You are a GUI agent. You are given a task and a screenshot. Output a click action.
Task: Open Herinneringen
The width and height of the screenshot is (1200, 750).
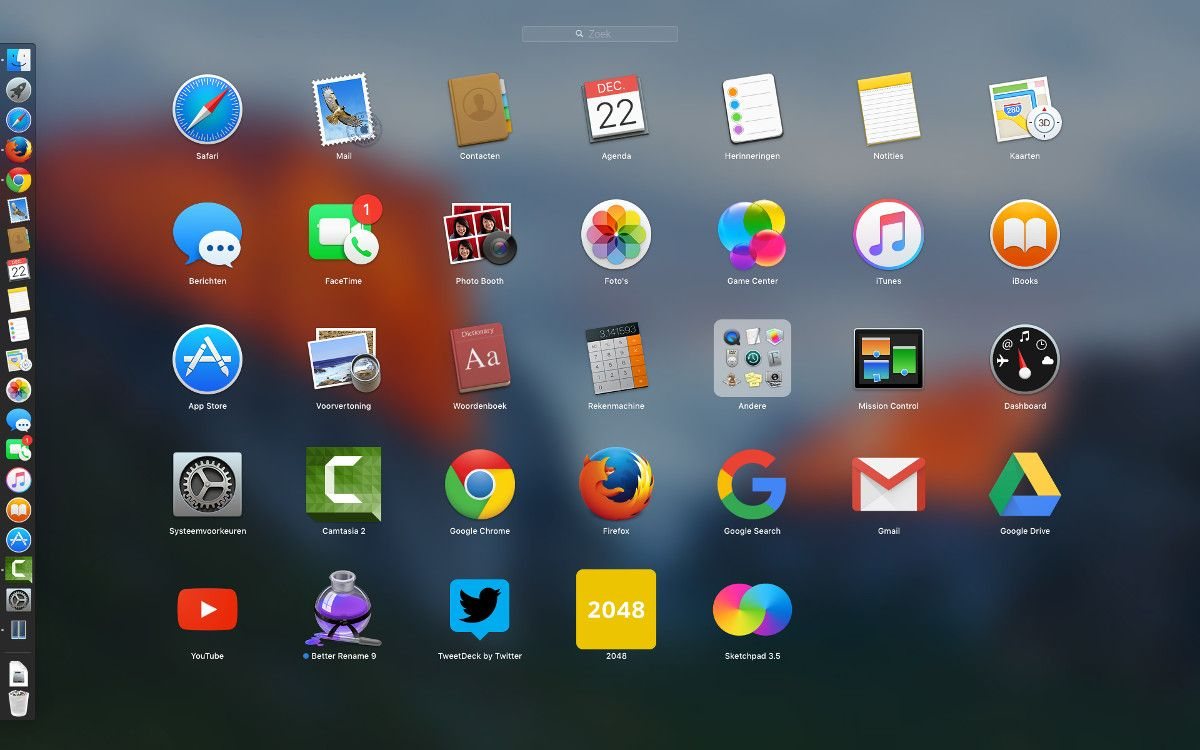752,110
